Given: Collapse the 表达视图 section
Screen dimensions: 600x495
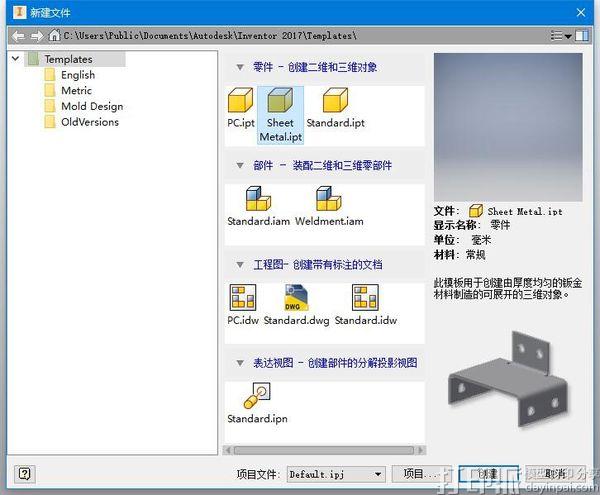Looking at the screenshot, I should click(240, 363).
